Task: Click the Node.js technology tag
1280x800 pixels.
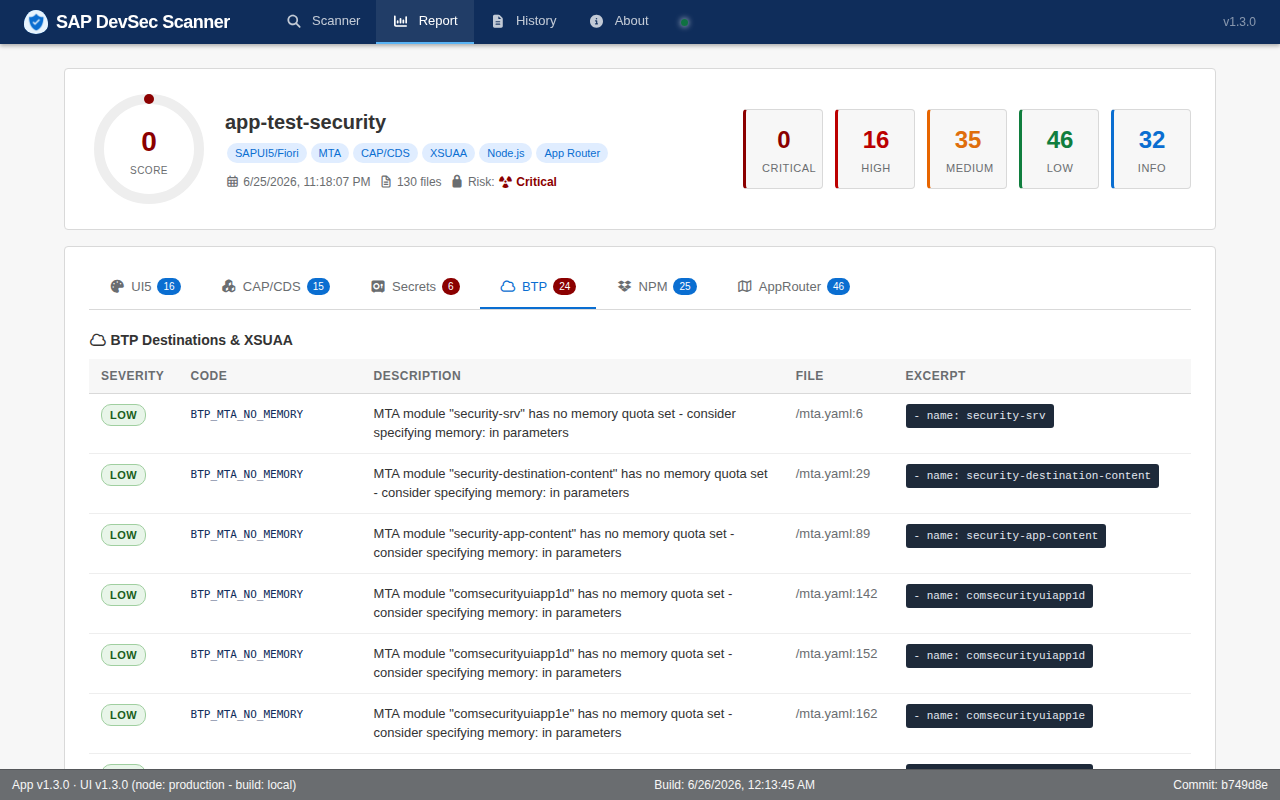Action: (506, 153)
